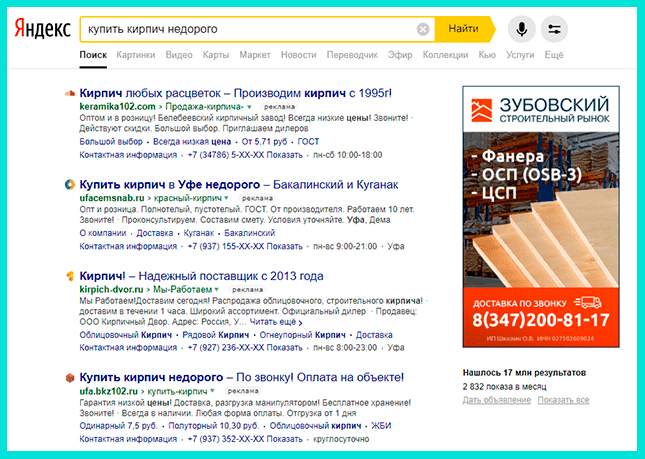Viewport: 645px width, 459px height.
Task: Click the keramika102.com green URL
Action: click(x=117, y=107)
